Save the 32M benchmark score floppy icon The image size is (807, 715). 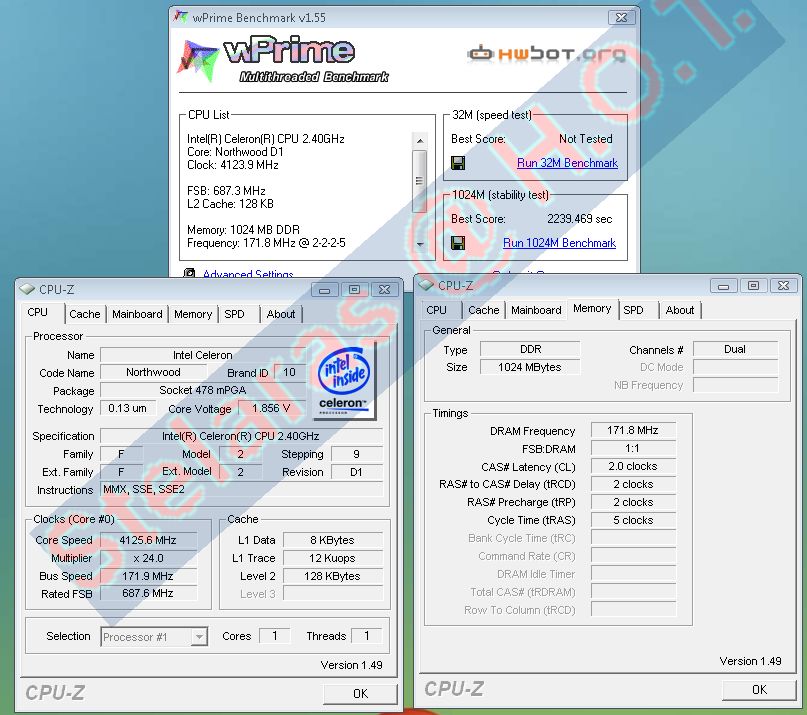(x=458, y=163)
